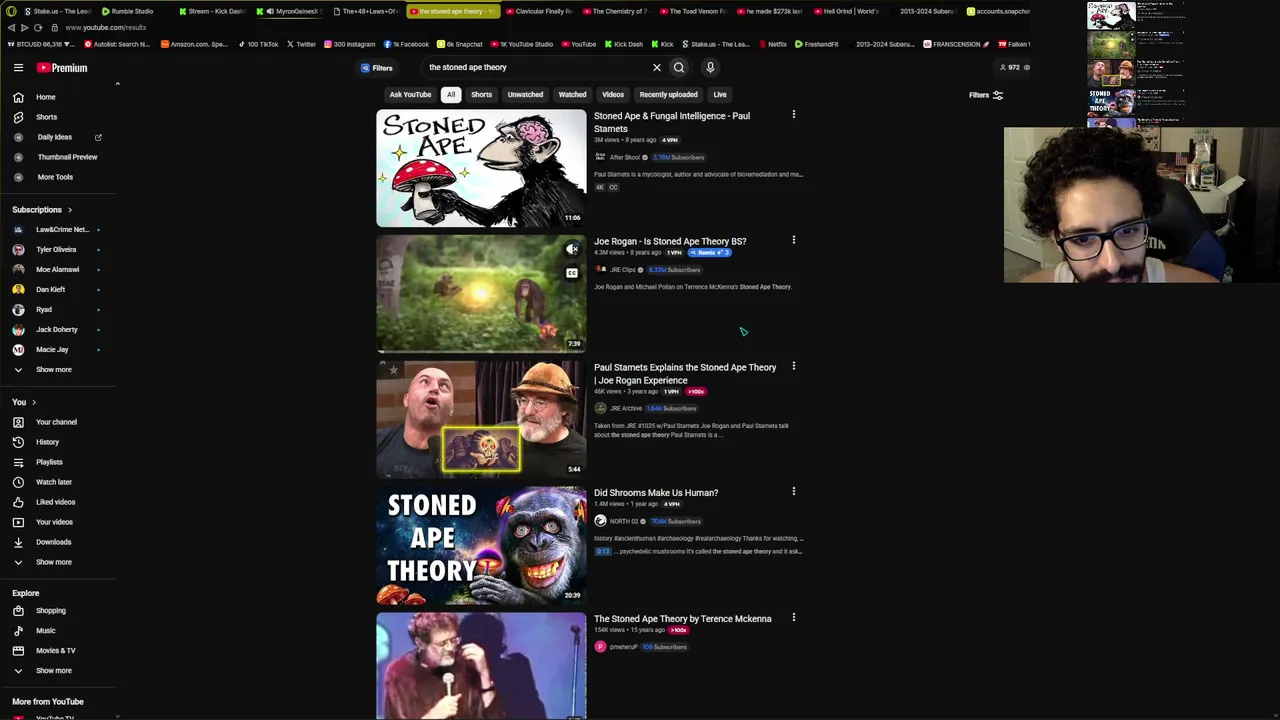
Task: Open Joe Rogan Stoned Ape Theory BS video title
Action: click(x=670, y=241)
